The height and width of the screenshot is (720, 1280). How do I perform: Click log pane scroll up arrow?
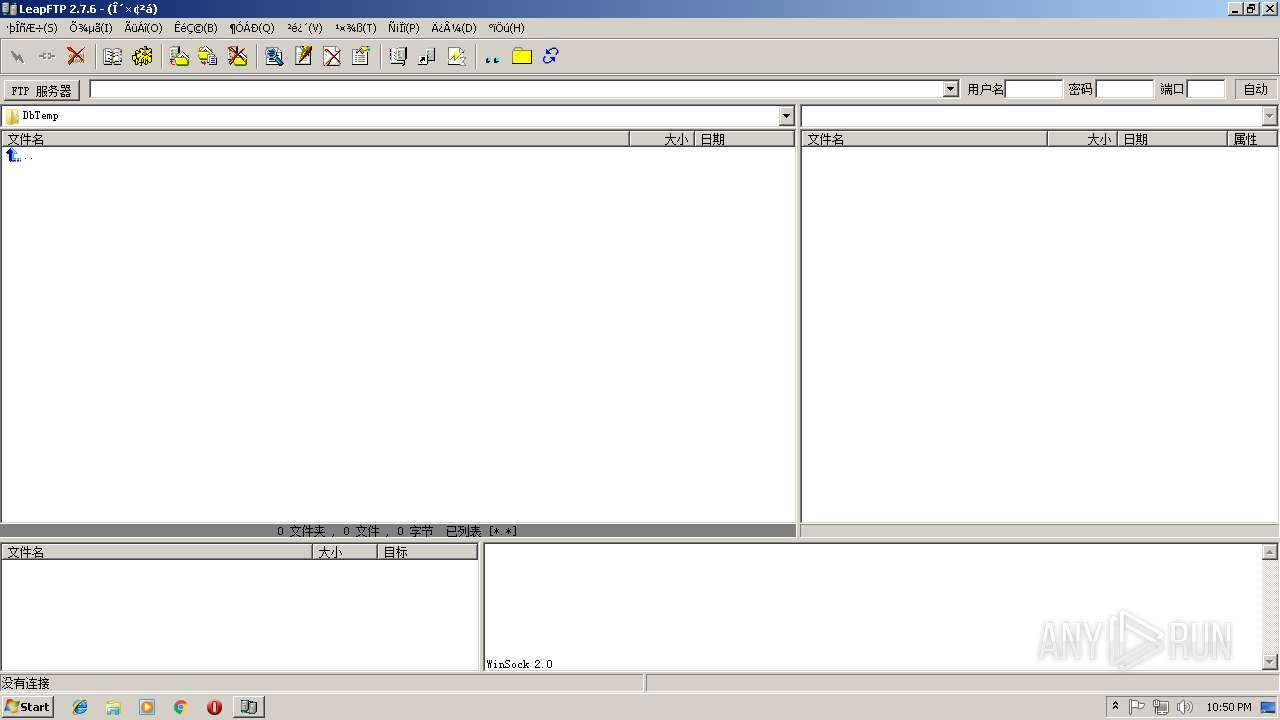(1270, 552)
